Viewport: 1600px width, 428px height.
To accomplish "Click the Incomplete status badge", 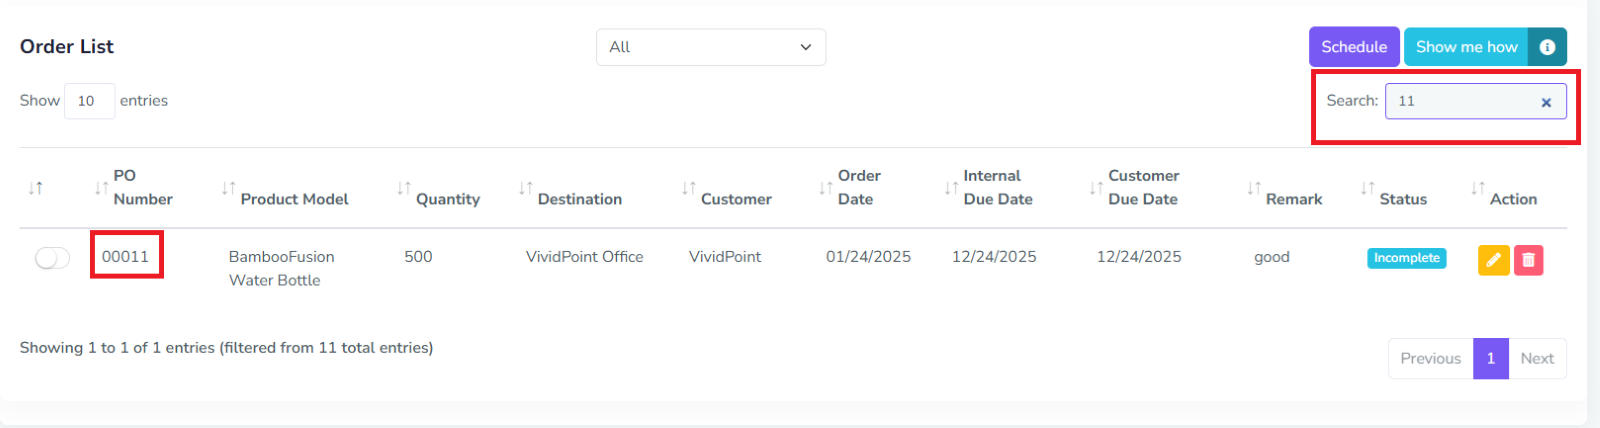I will (1406, 258).
